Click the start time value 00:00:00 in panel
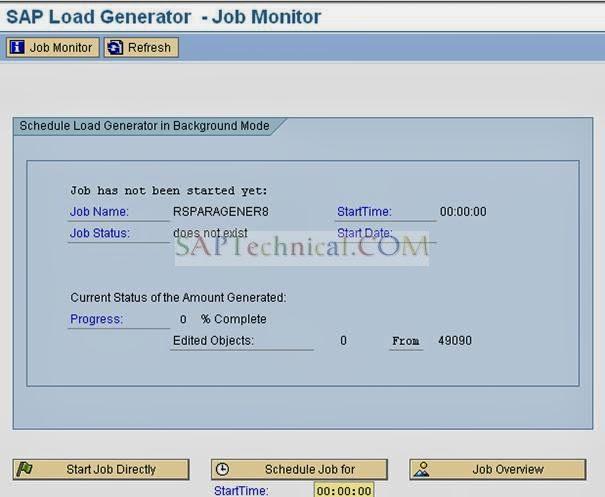The image size is (605, 497). click(x=463, y=211)
